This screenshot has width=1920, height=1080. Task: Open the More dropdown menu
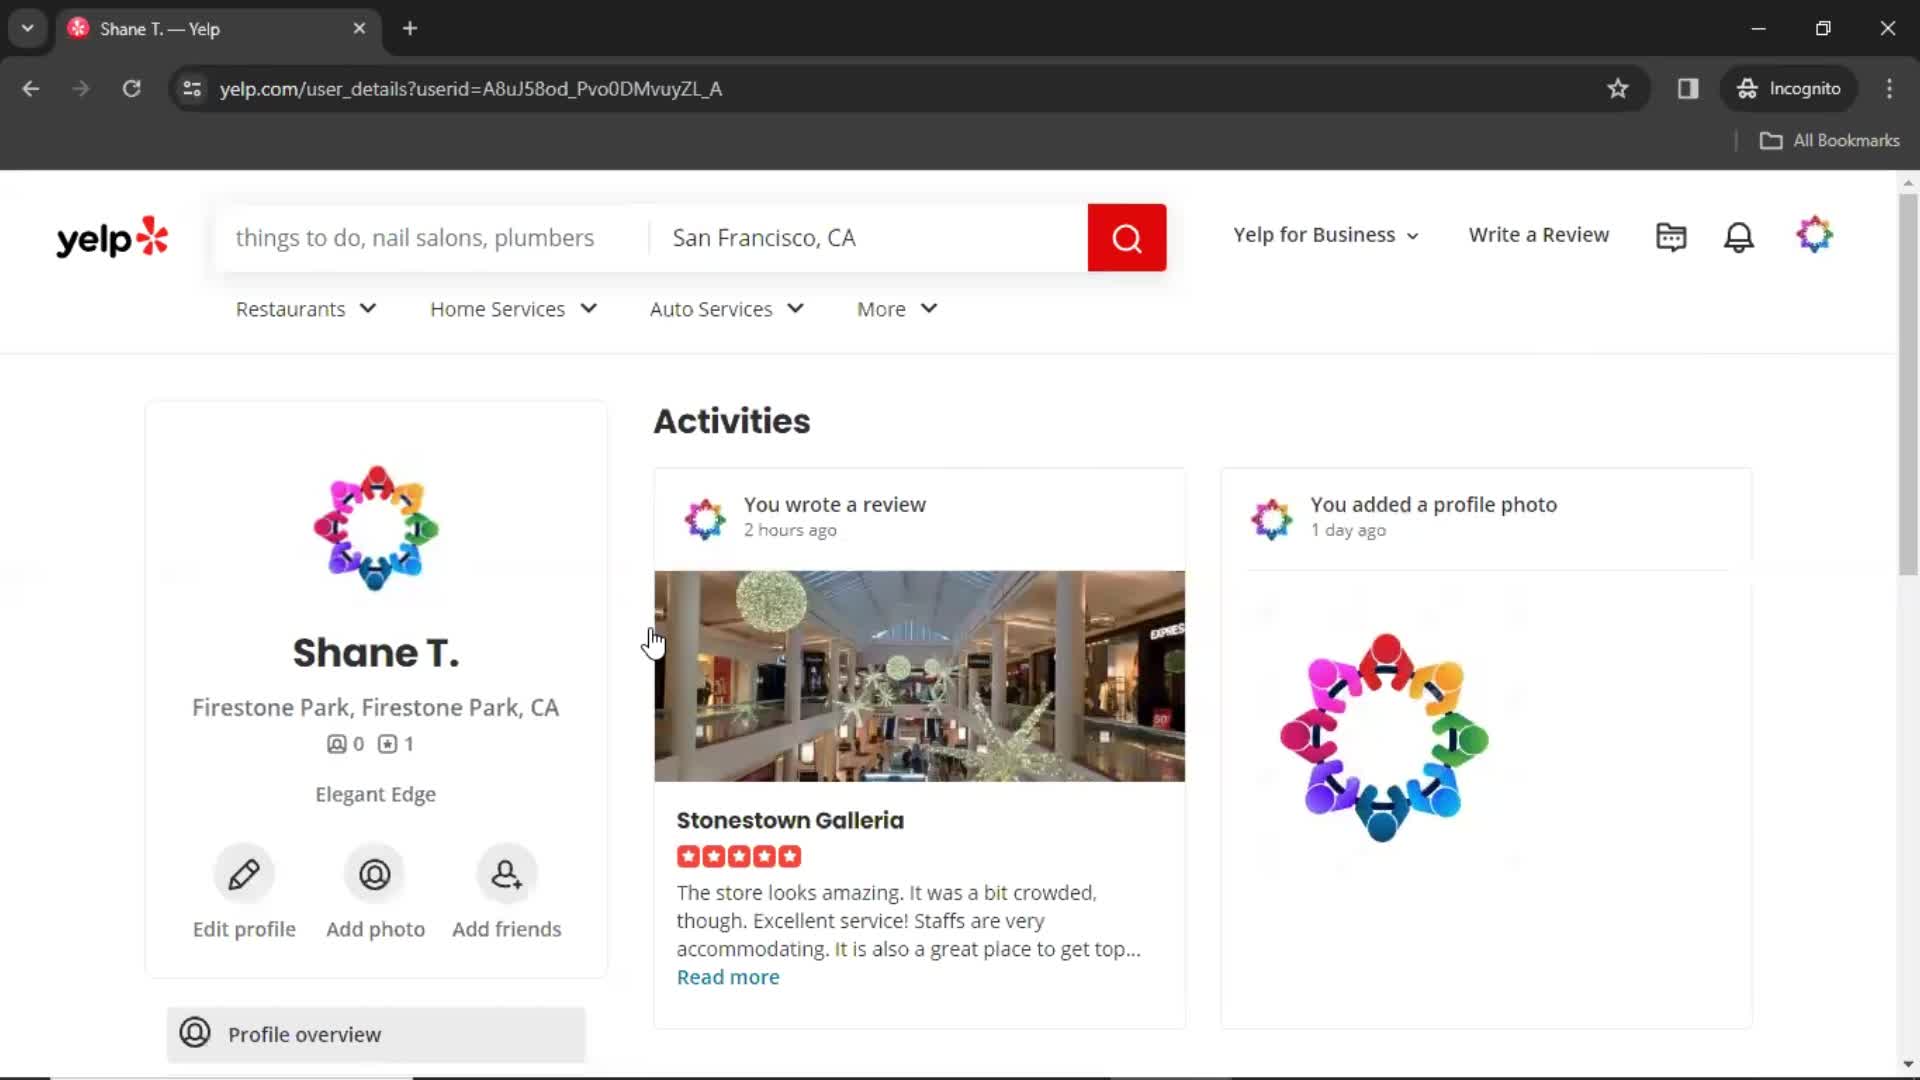point(898,309)
